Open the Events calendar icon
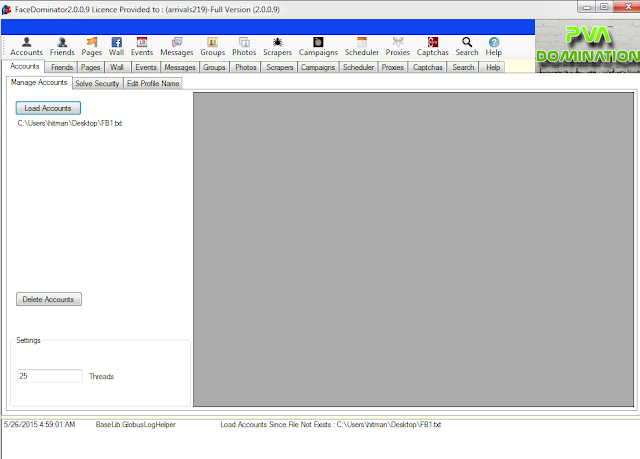Screen dimensions: 640x459 142,47
